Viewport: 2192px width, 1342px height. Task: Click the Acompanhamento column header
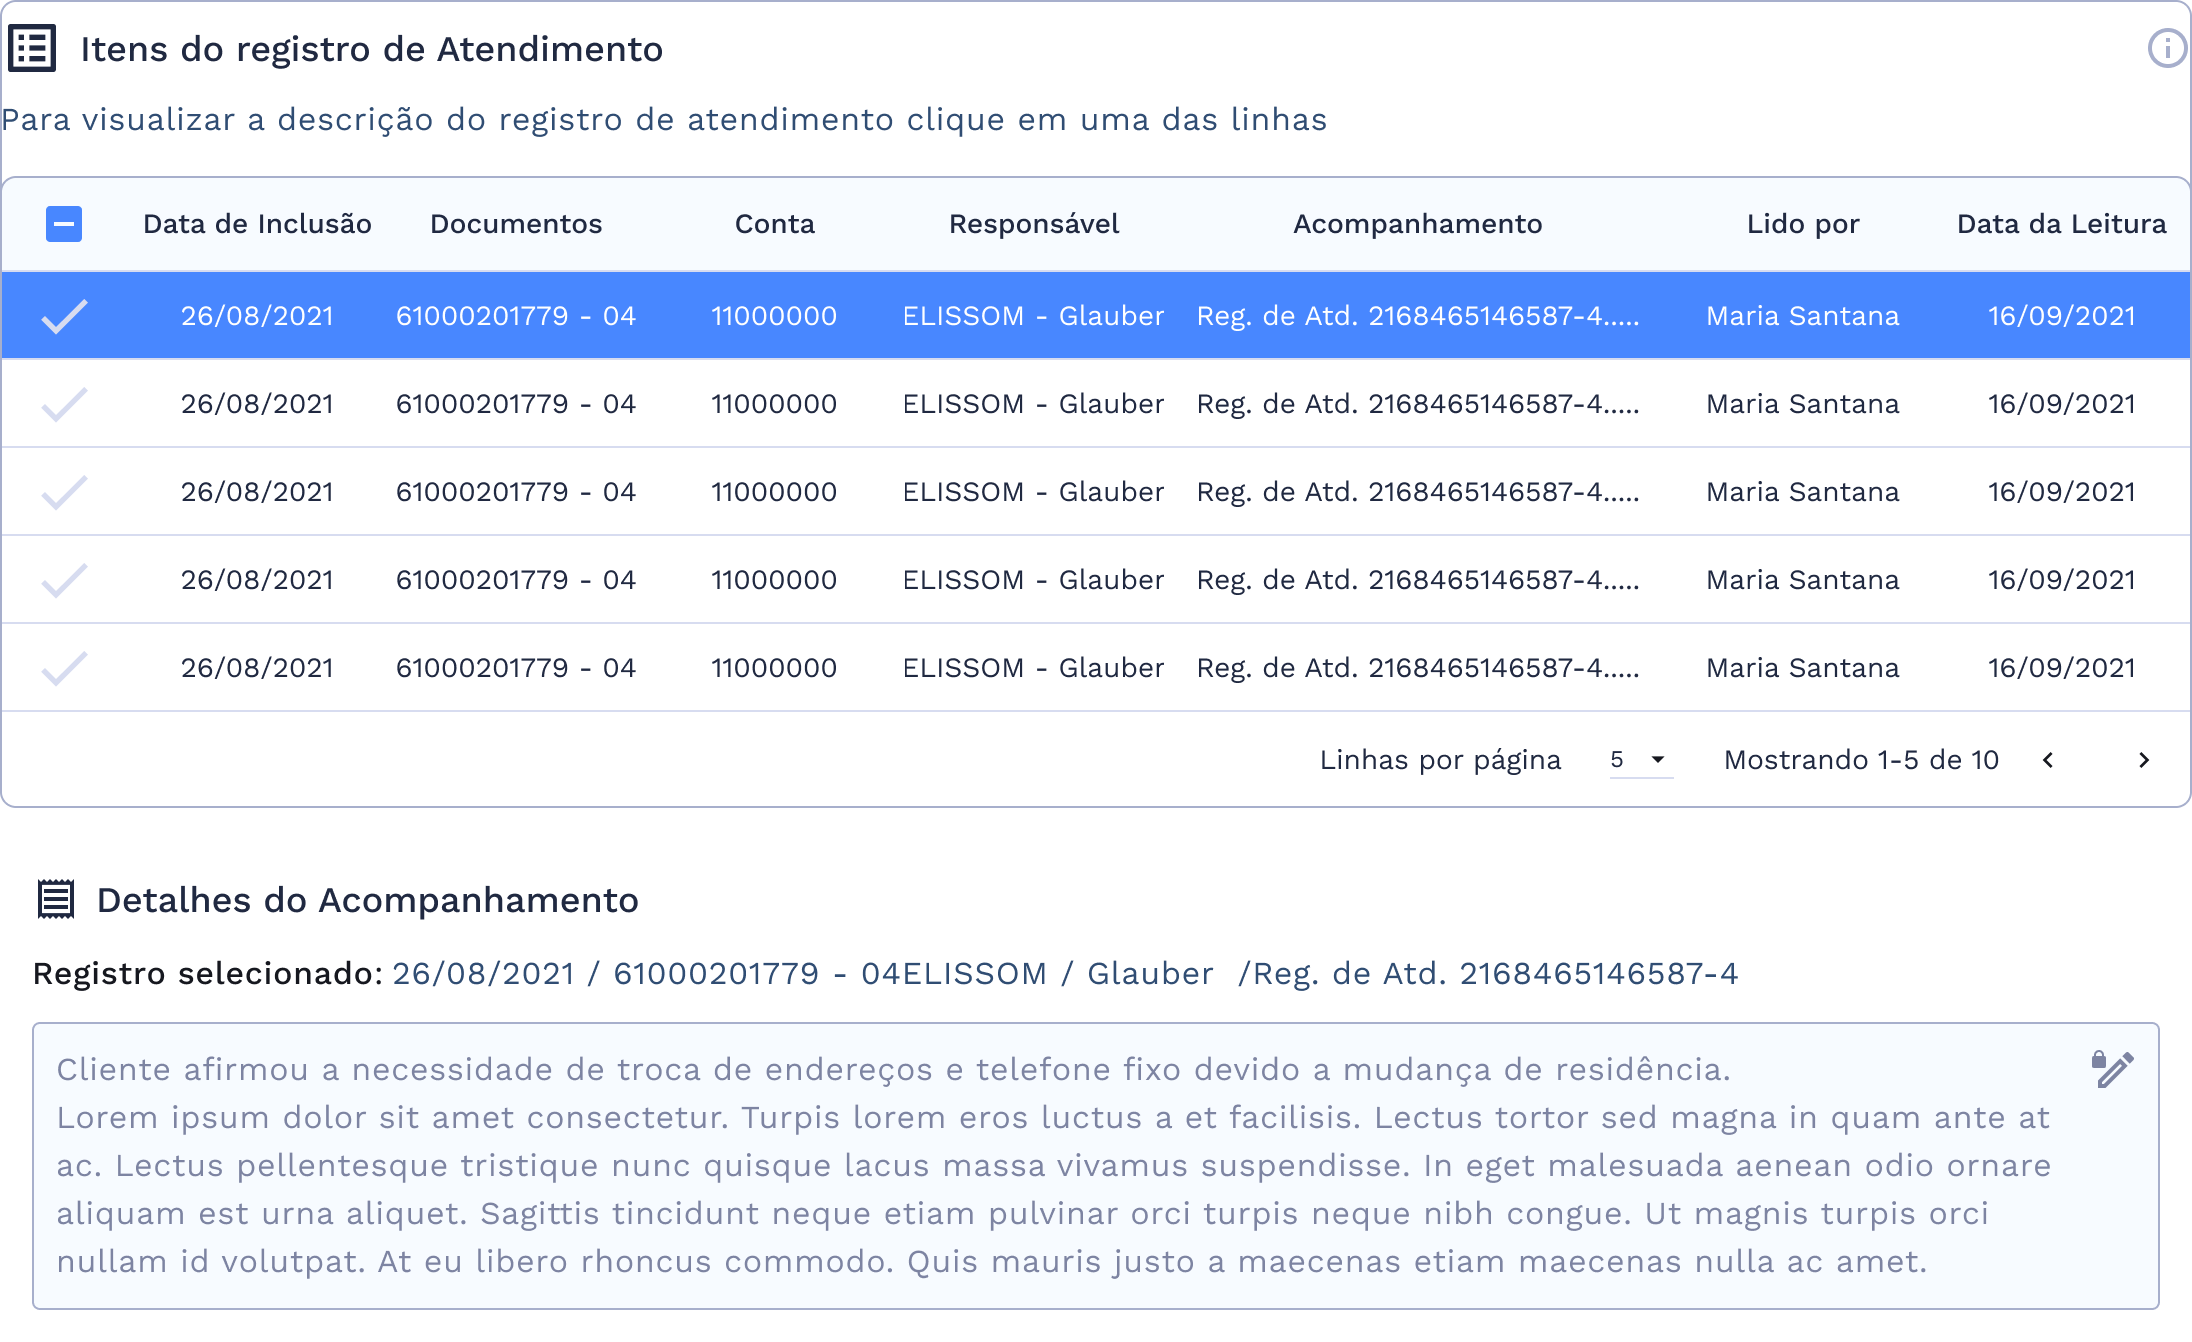point(1419,224)
